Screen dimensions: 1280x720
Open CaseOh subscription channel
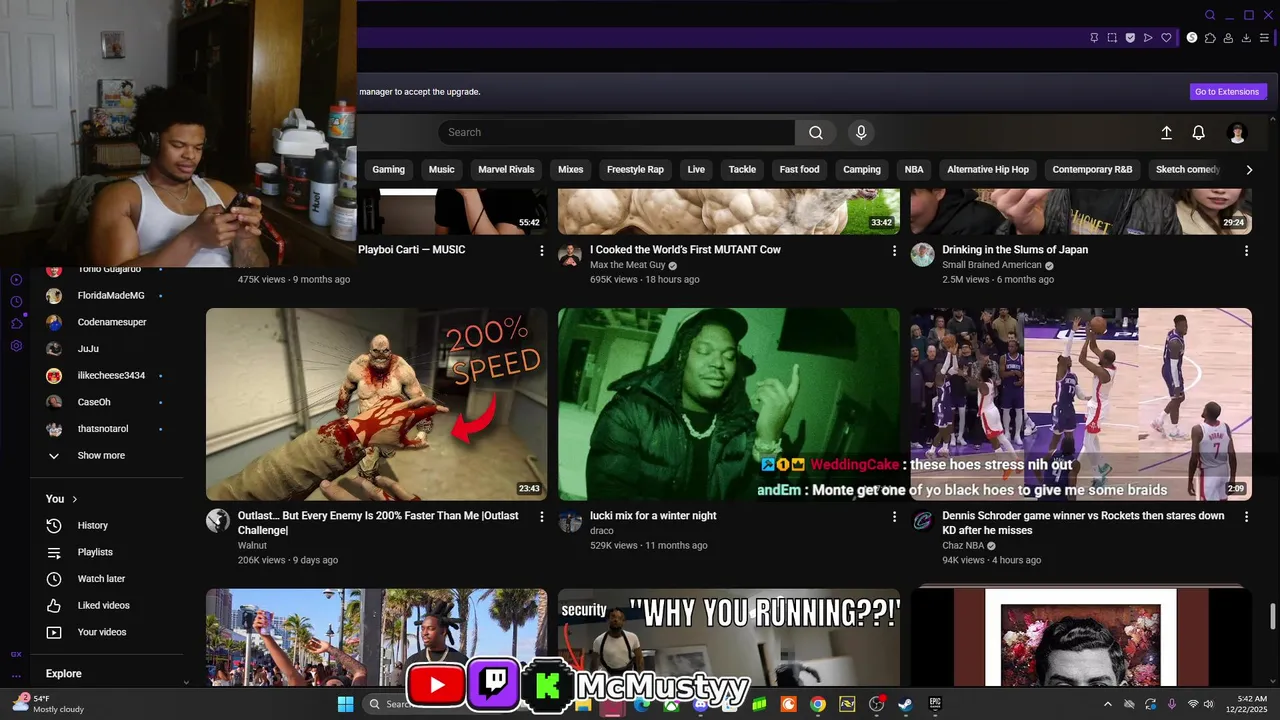[95, 402]
